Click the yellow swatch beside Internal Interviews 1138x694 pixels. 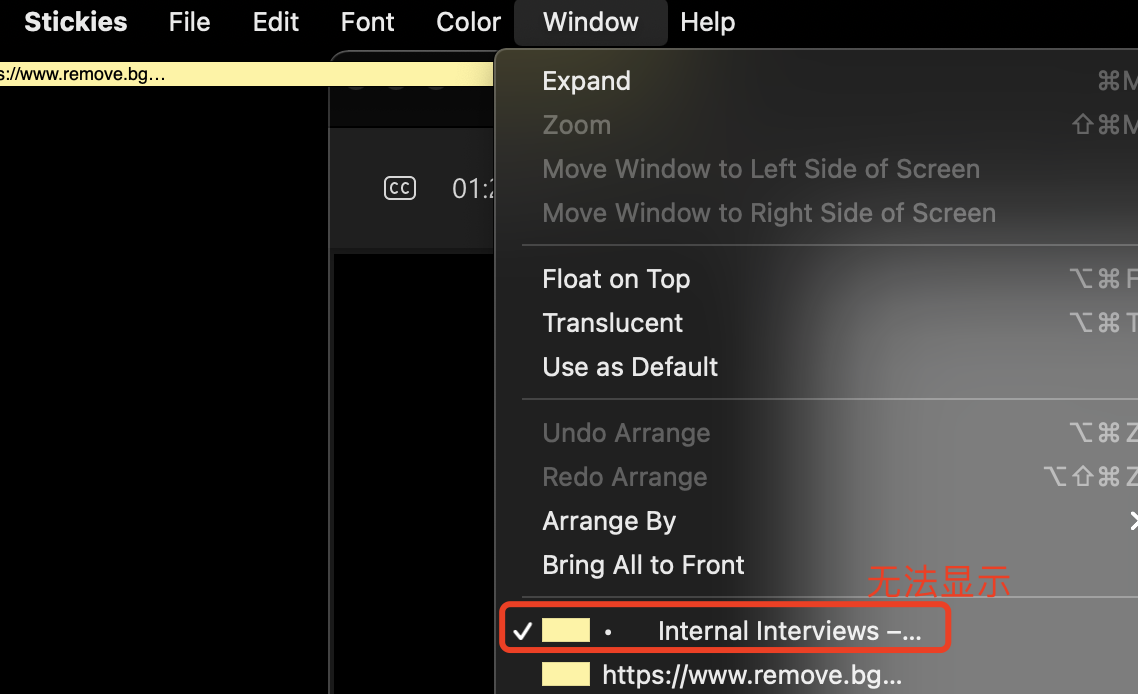(566, 631)
